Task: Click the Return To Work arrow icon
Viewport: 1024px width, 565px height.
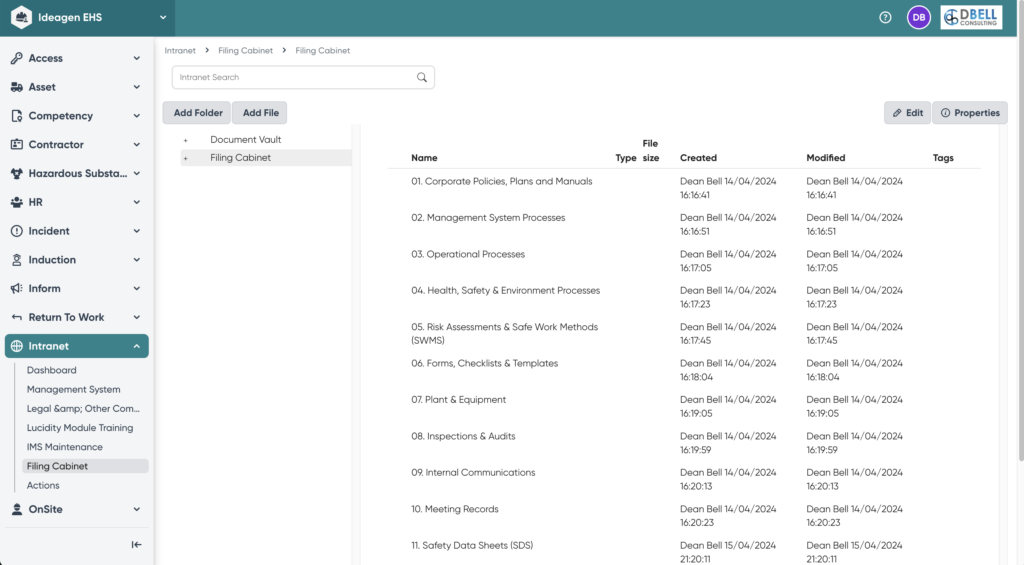Action: click(x=16, y=317)
